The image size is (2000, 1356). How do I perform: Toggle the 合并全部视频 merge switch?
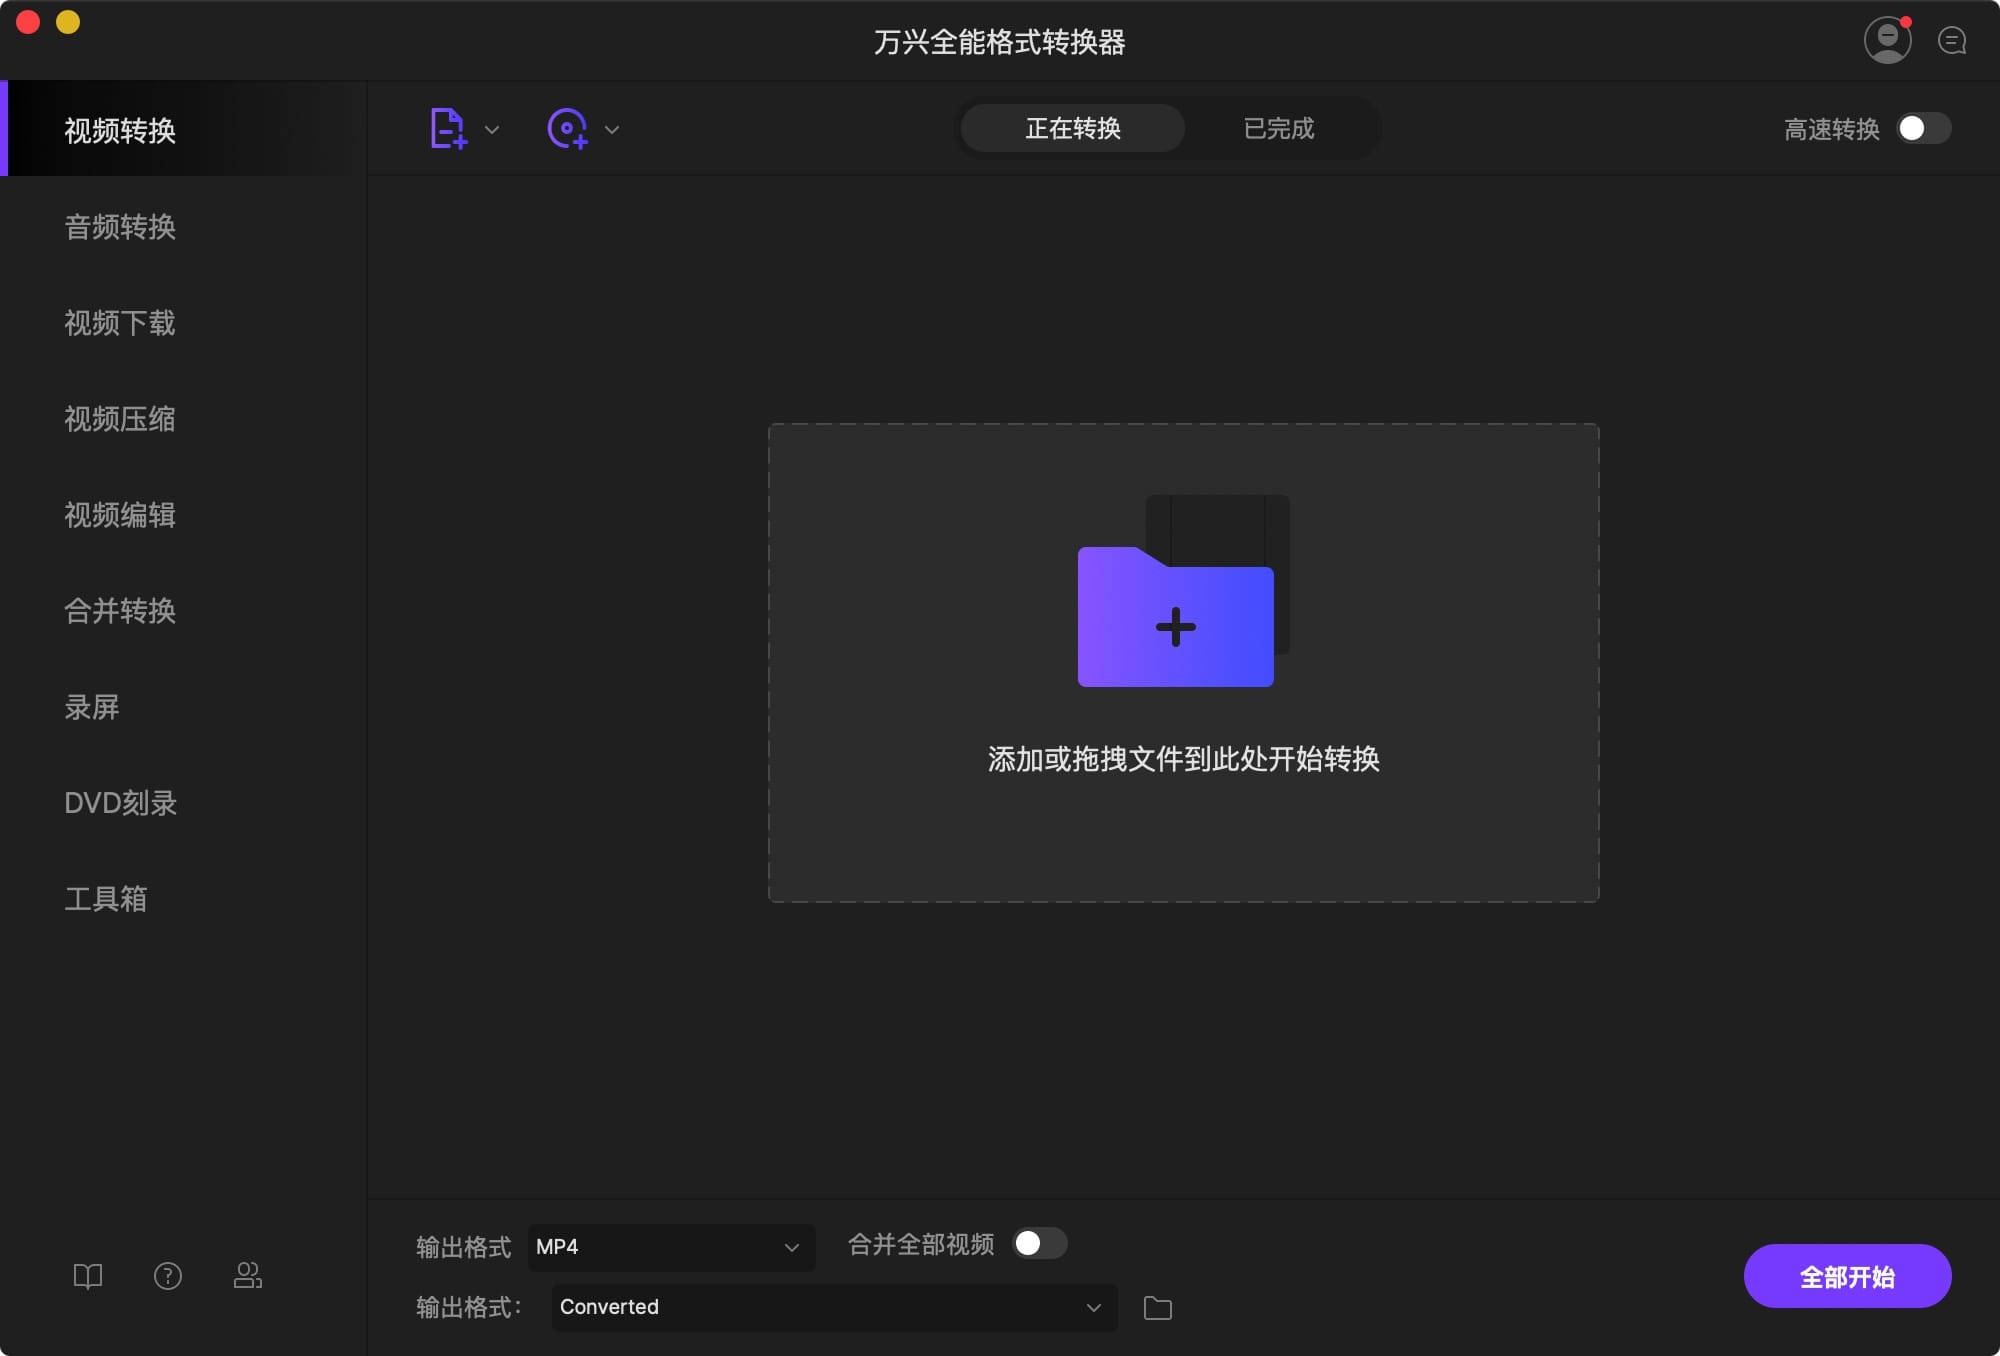[1039, 1243]
